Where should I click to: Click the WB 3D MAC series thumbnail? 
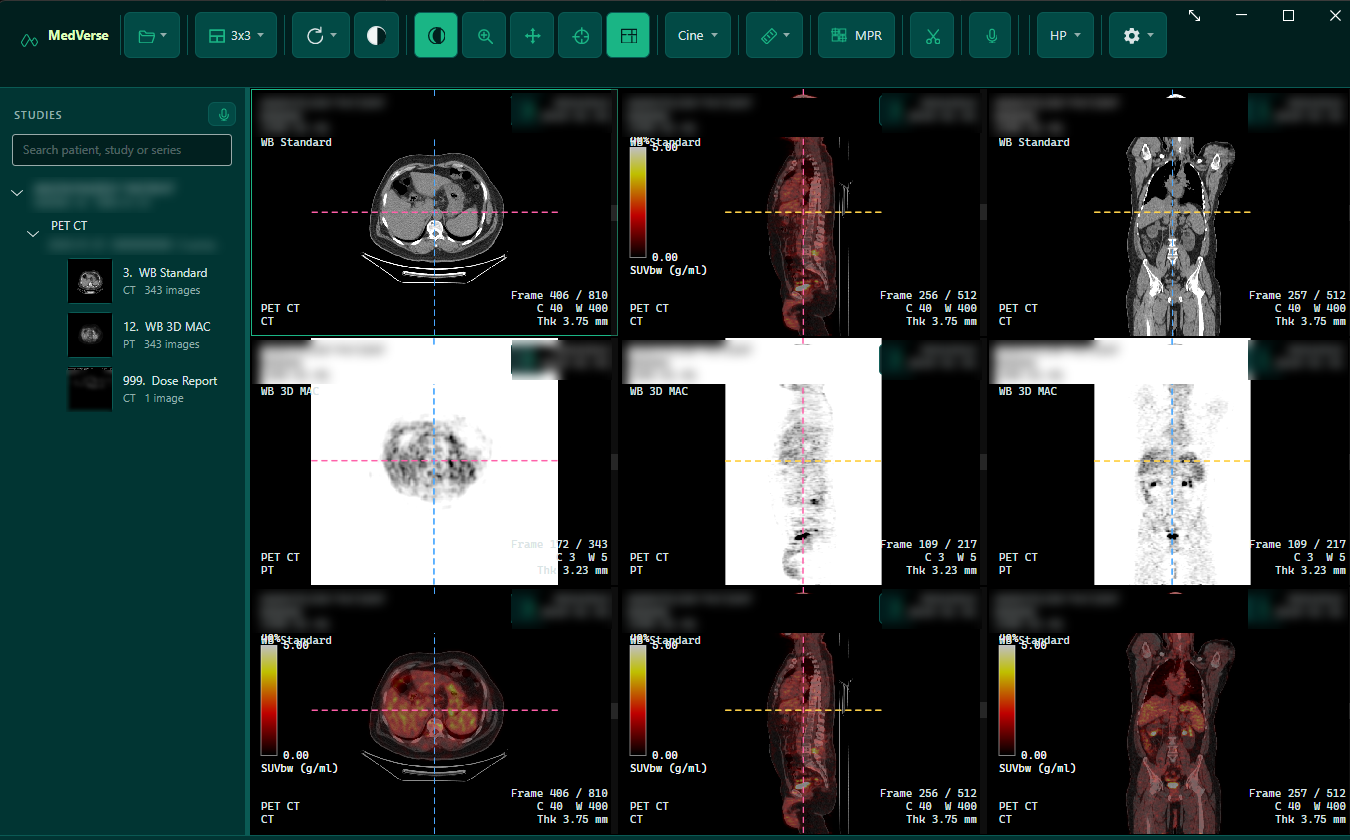point(90,335)
